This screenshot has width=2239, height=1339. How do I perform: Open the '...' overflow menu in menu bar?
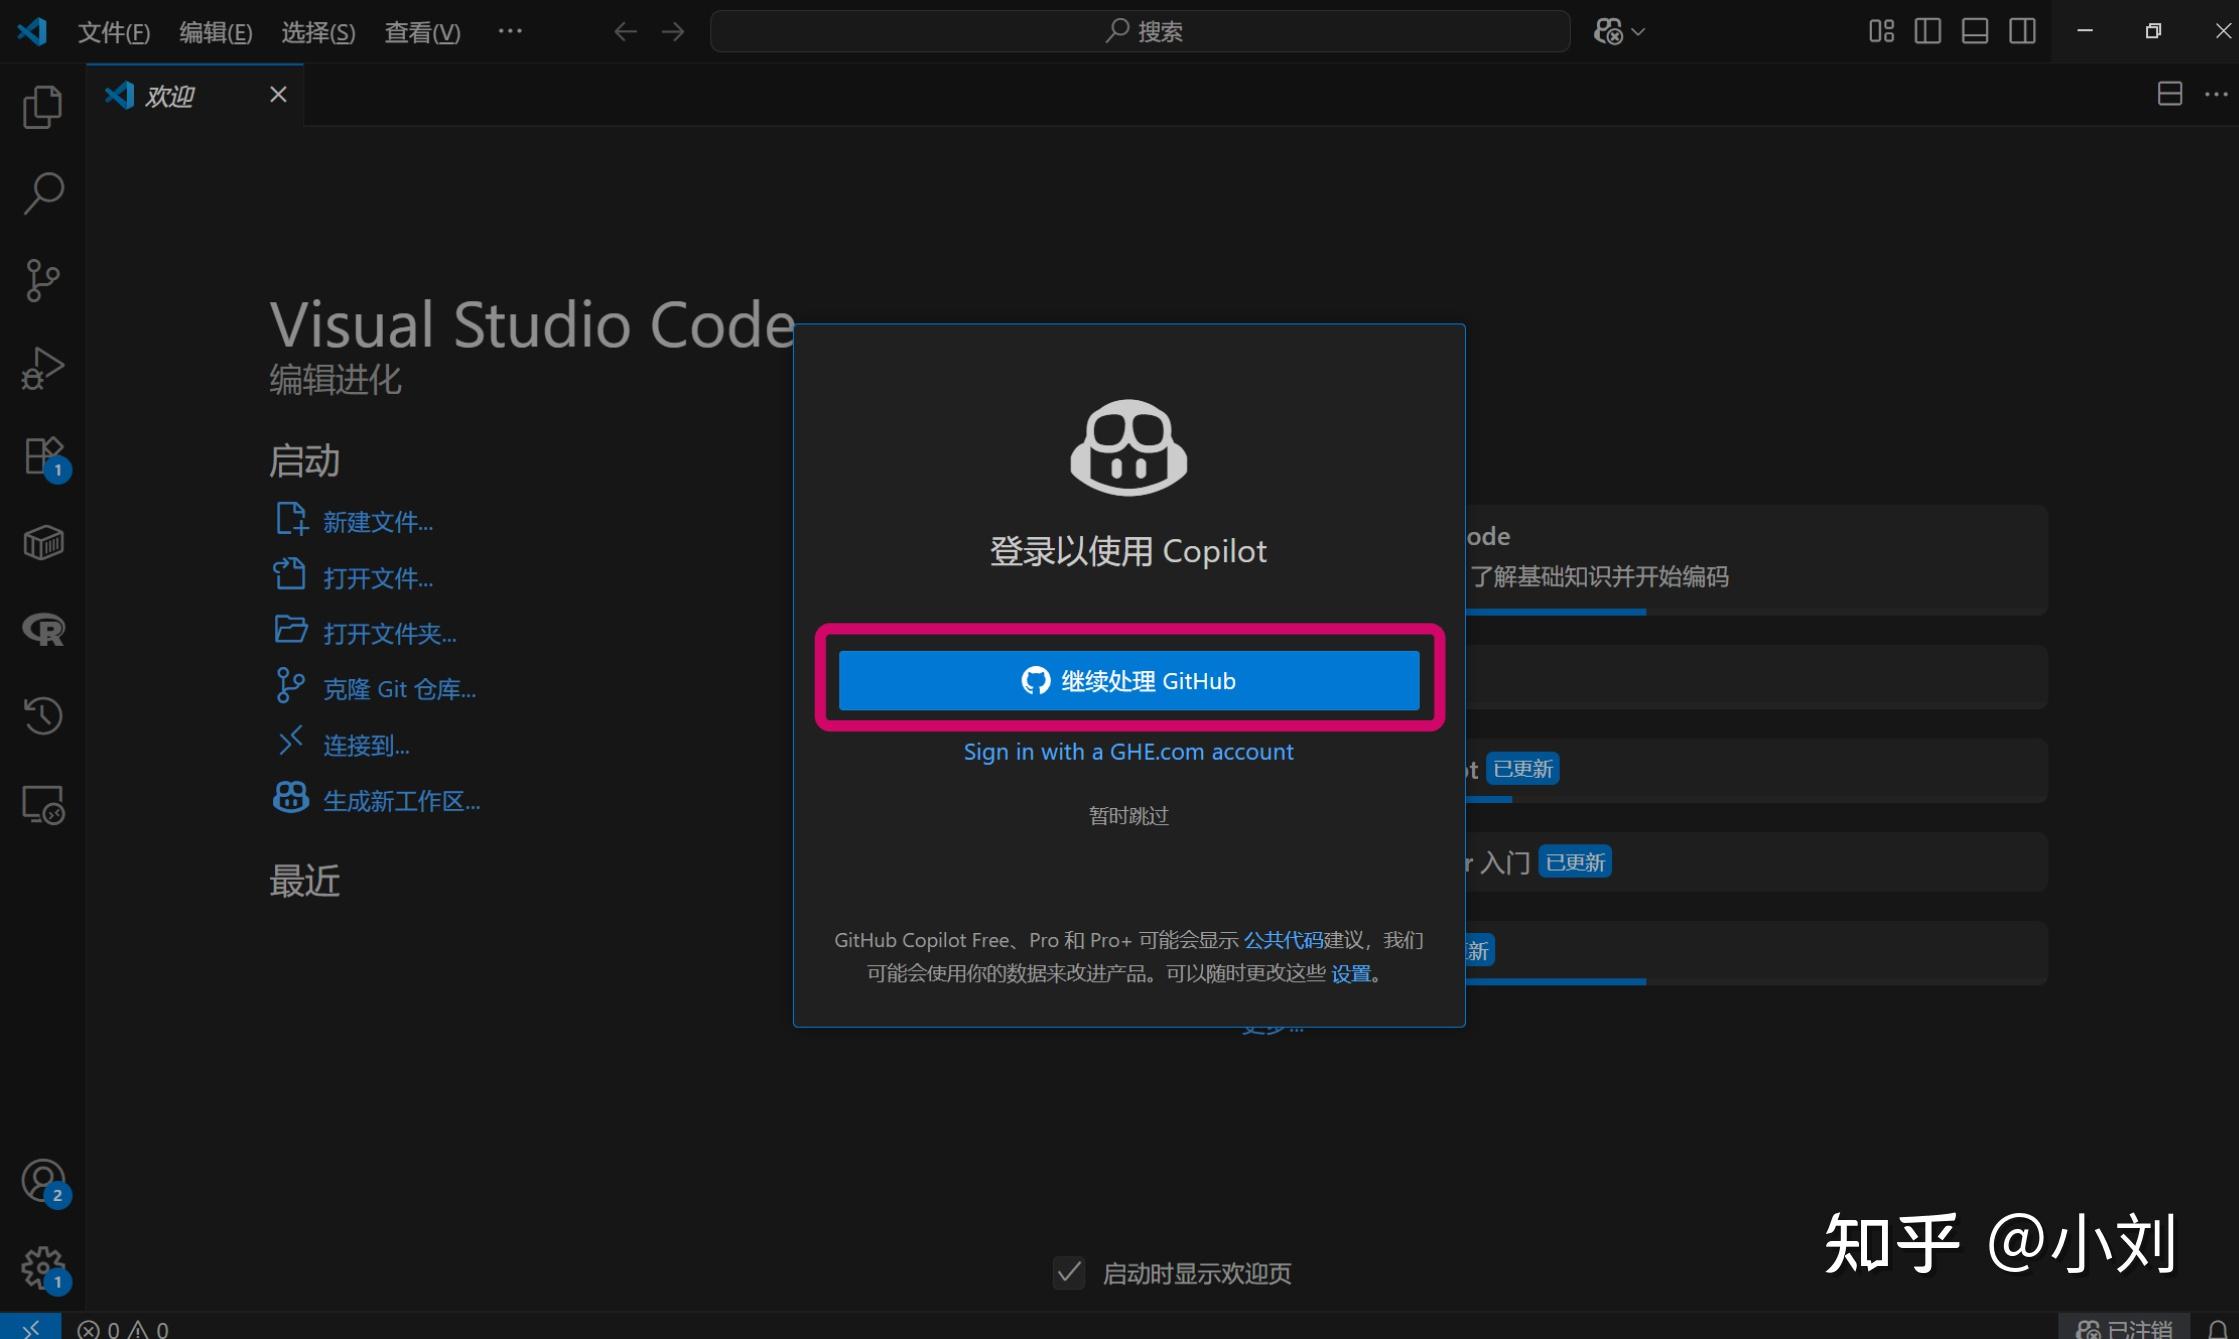pyautogui.click(x=510, y=31)
